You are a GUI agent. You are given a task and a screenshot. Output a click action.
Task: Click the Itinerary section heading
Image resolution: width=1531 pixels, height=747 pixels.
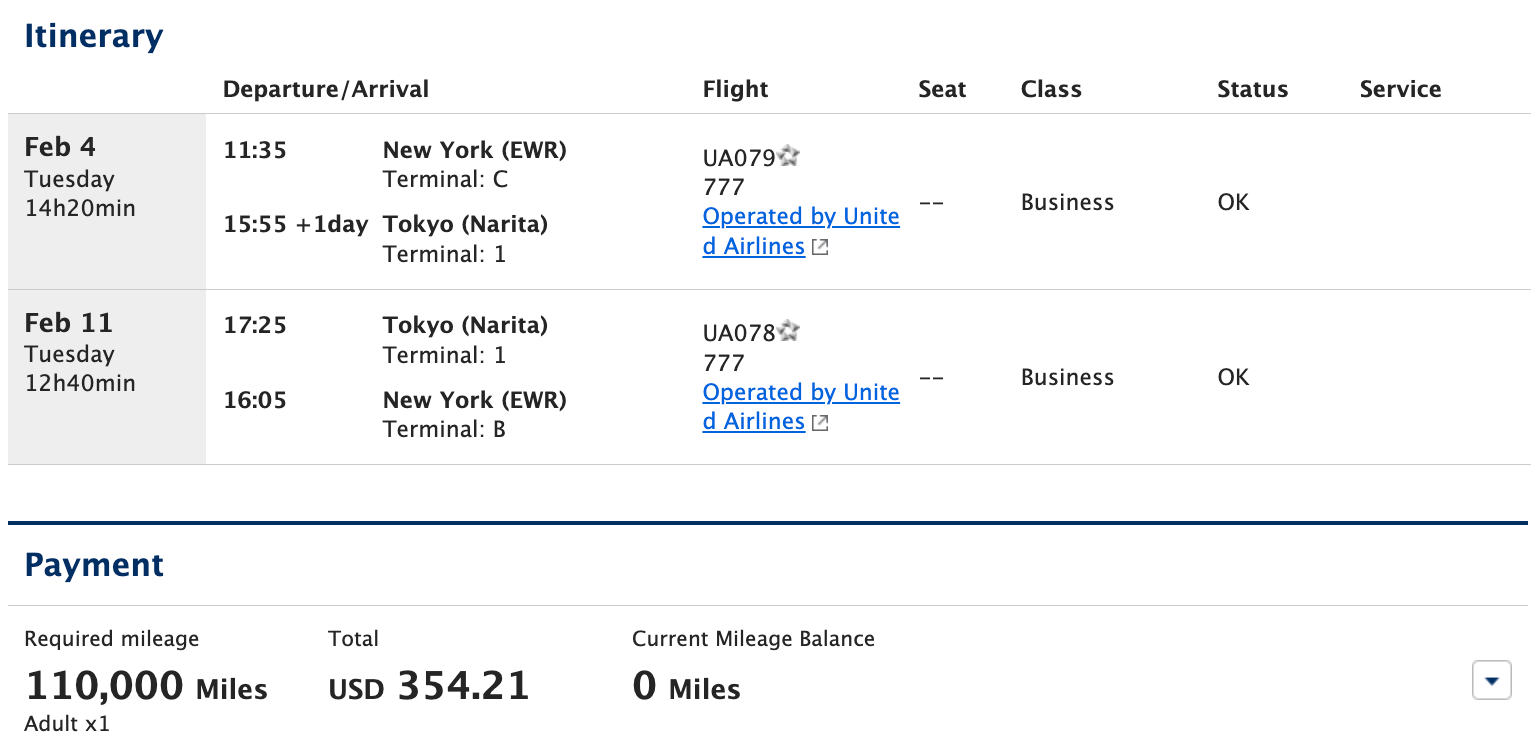pos(94,36)
